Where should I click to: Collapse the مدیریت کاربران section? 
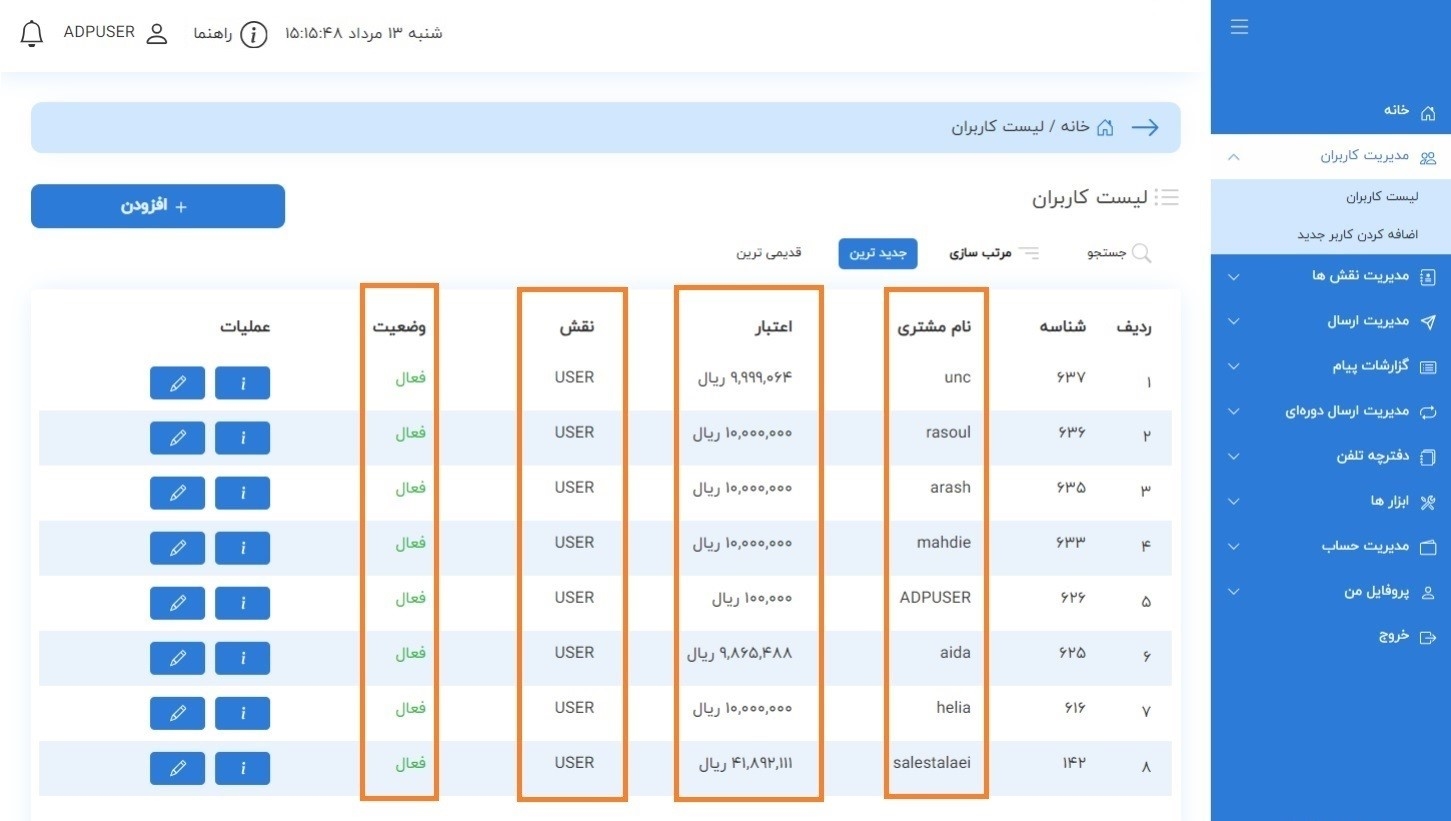[x=1363, y=155]
